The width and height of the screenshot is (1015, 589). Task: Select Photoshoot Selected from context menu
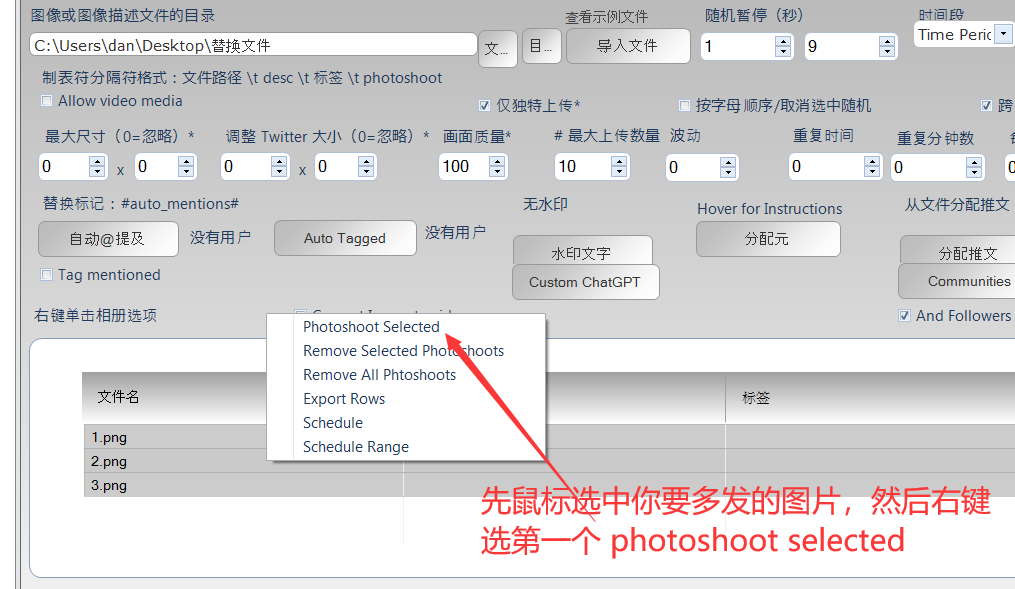pyautogui.click(x=371, y=326)
